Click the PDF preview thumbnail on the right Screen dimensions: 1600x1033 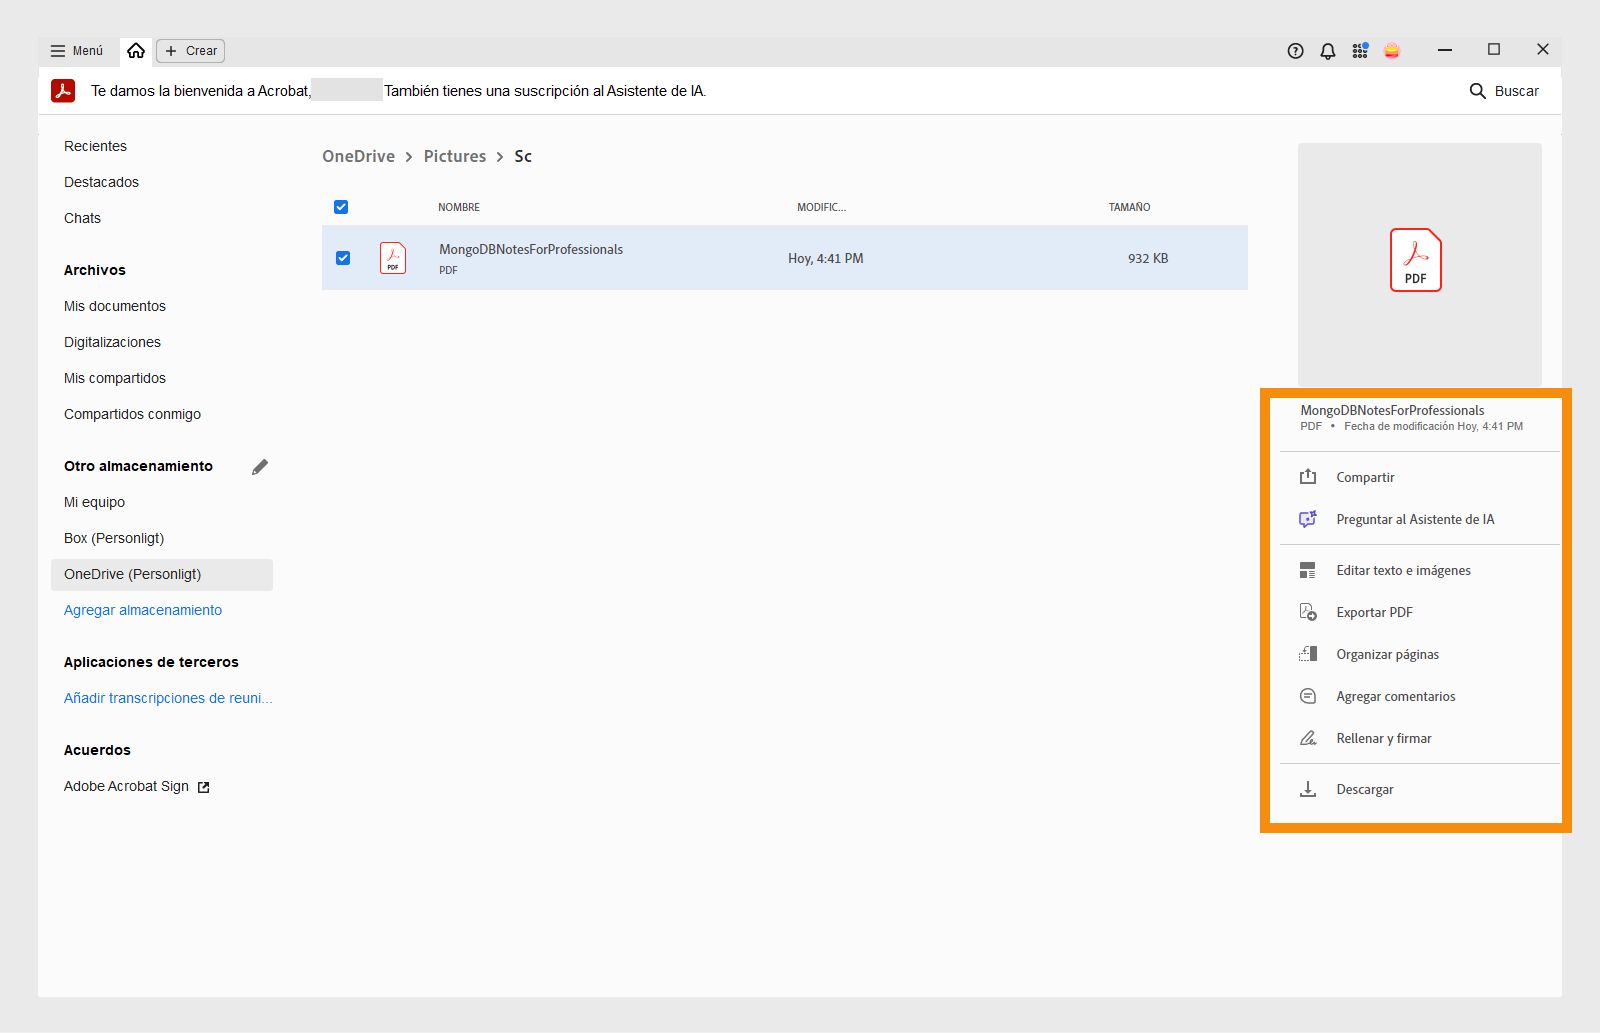(x=1416, y=260)
